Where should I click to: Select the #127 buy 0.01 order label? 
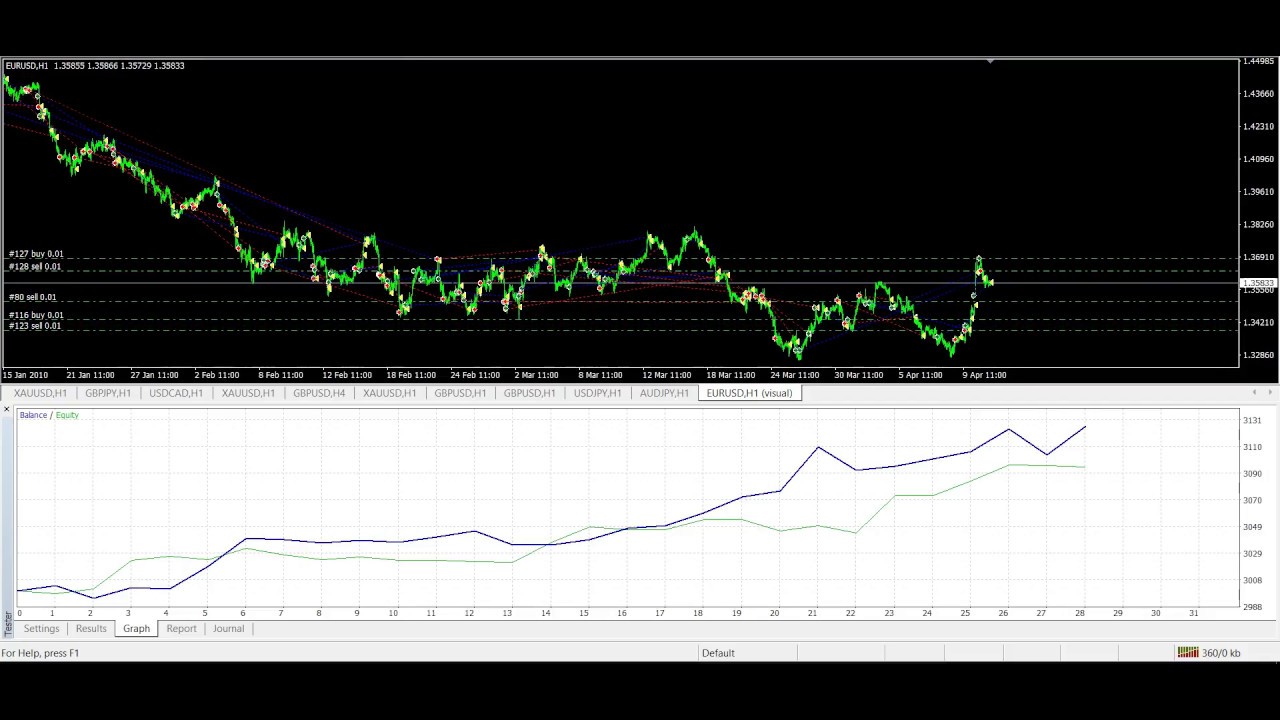tap(36, 254)
